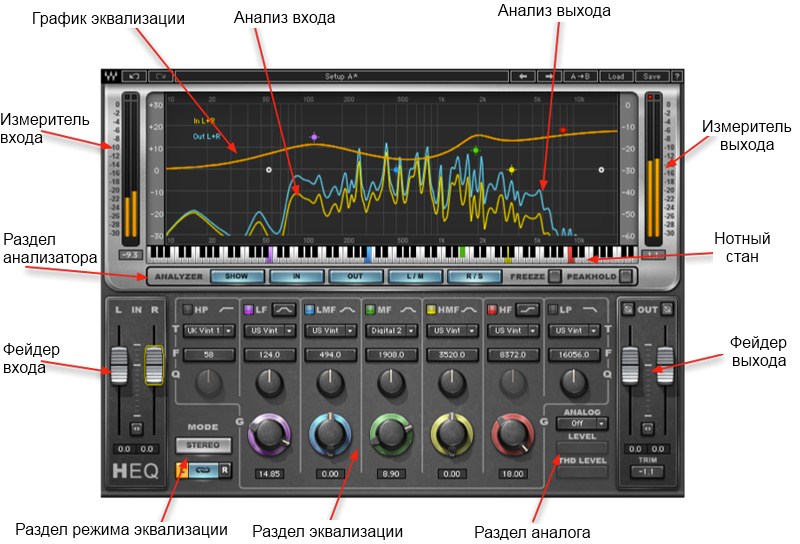Click the Save menu button
800x544 pixels.
point(651,76)
